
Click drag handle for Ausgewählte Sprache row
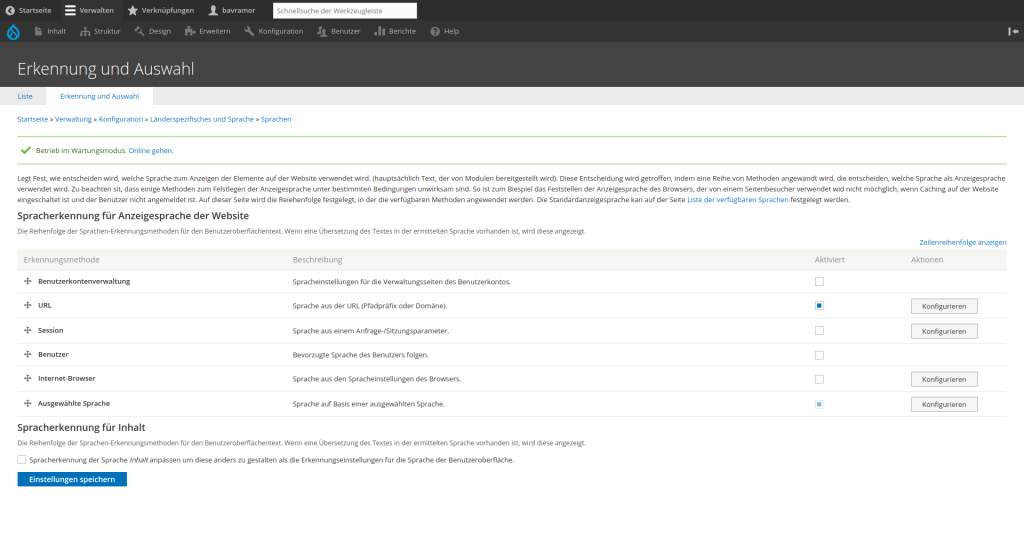pyautogui.click(x=27, y=404)
